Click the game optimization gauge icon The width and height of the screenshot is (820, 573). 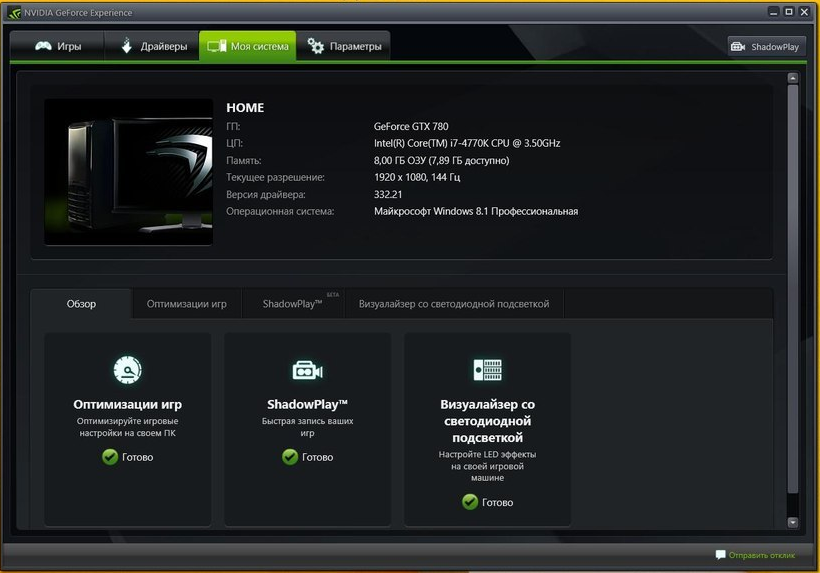click(x=128, y=370)
